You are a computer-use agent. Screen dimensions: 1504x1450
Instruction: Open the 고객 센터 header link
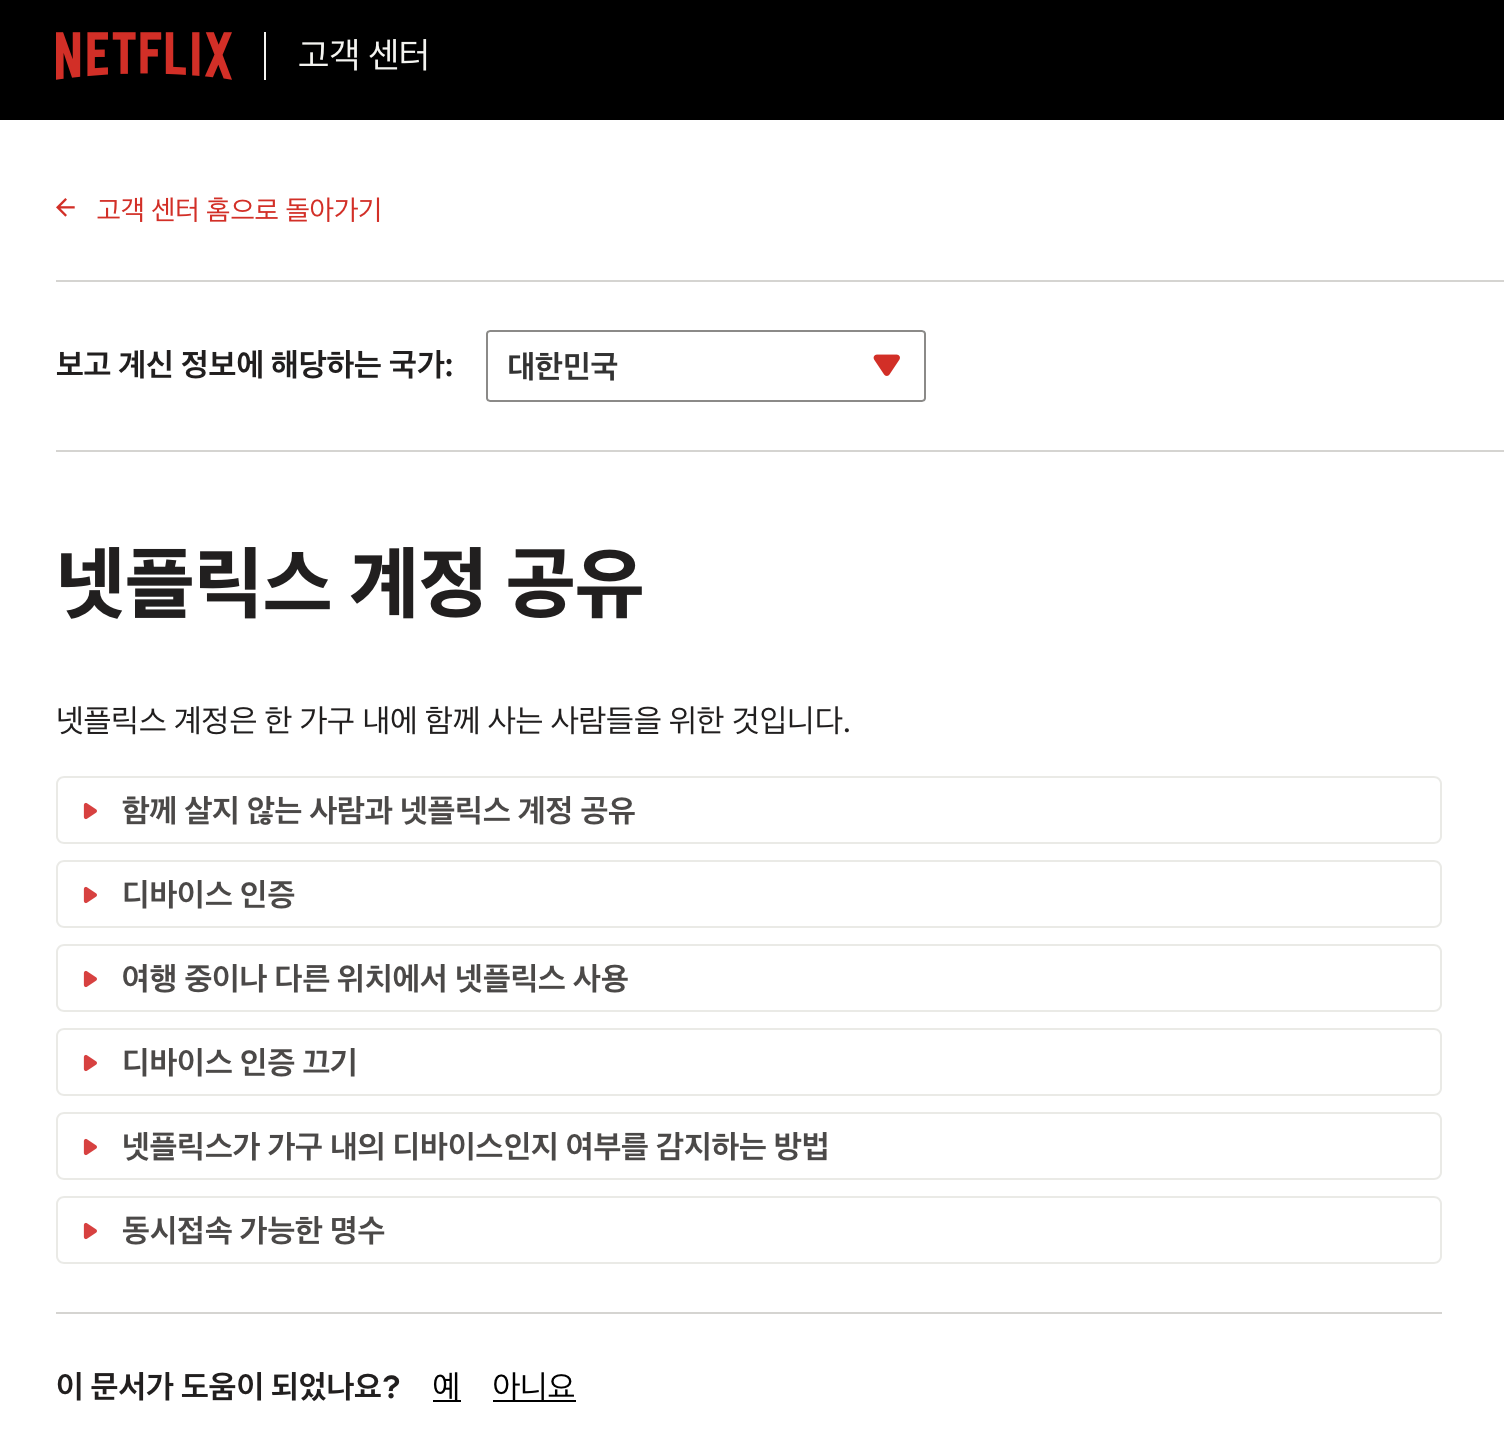coord(363,55)
